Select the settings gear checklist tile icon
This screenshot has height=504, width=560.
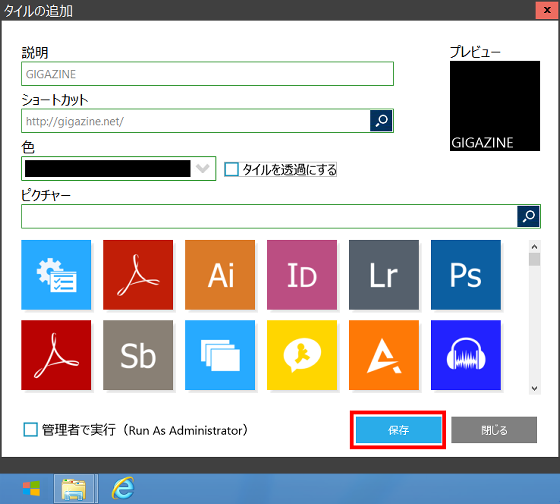(56, 275)
